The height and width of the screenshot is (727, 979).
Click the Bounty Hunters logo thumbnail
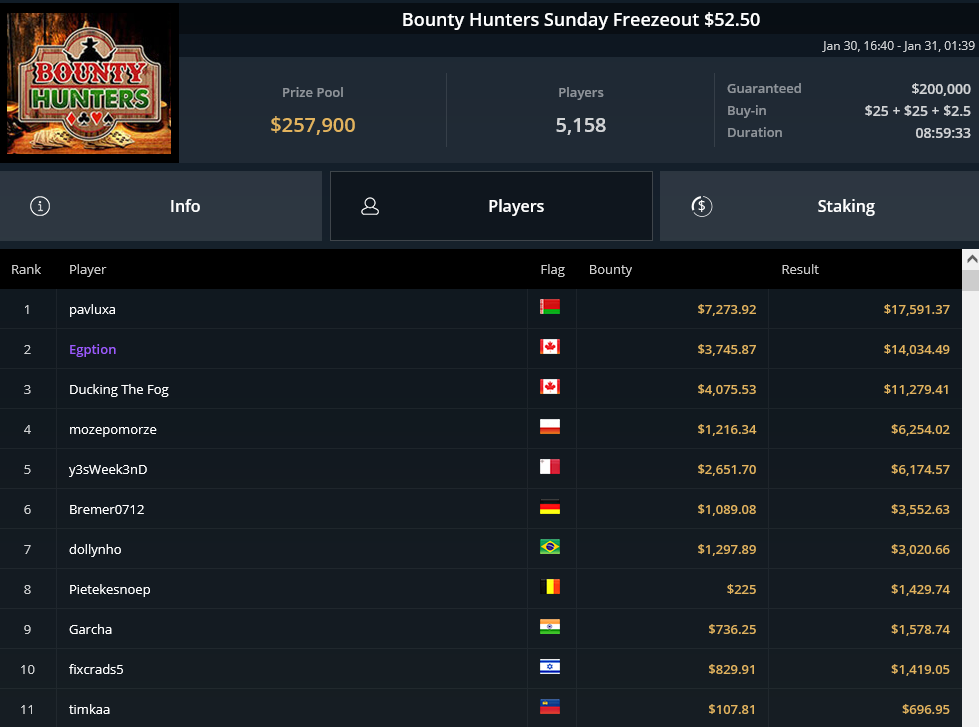[89, 82]
